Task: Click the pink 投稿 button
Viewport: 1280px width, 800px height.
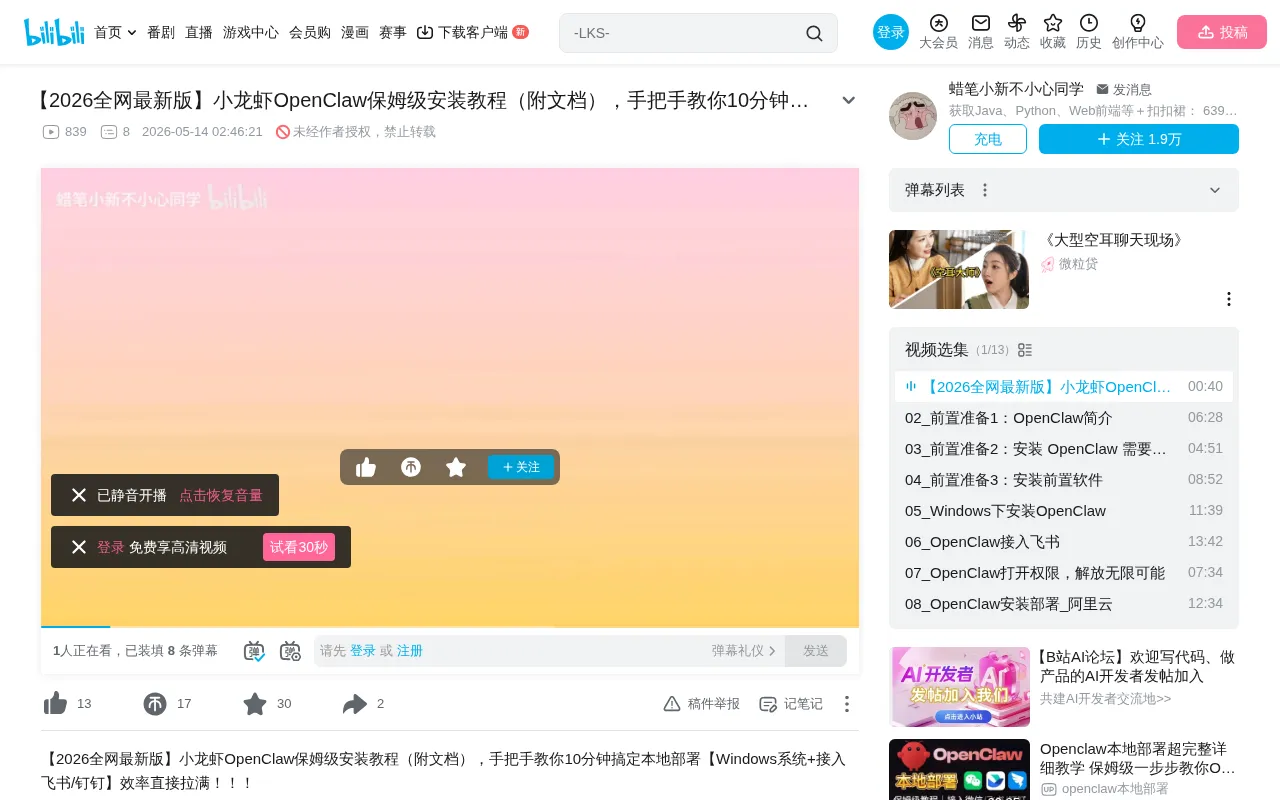Action: (1222, 32)
